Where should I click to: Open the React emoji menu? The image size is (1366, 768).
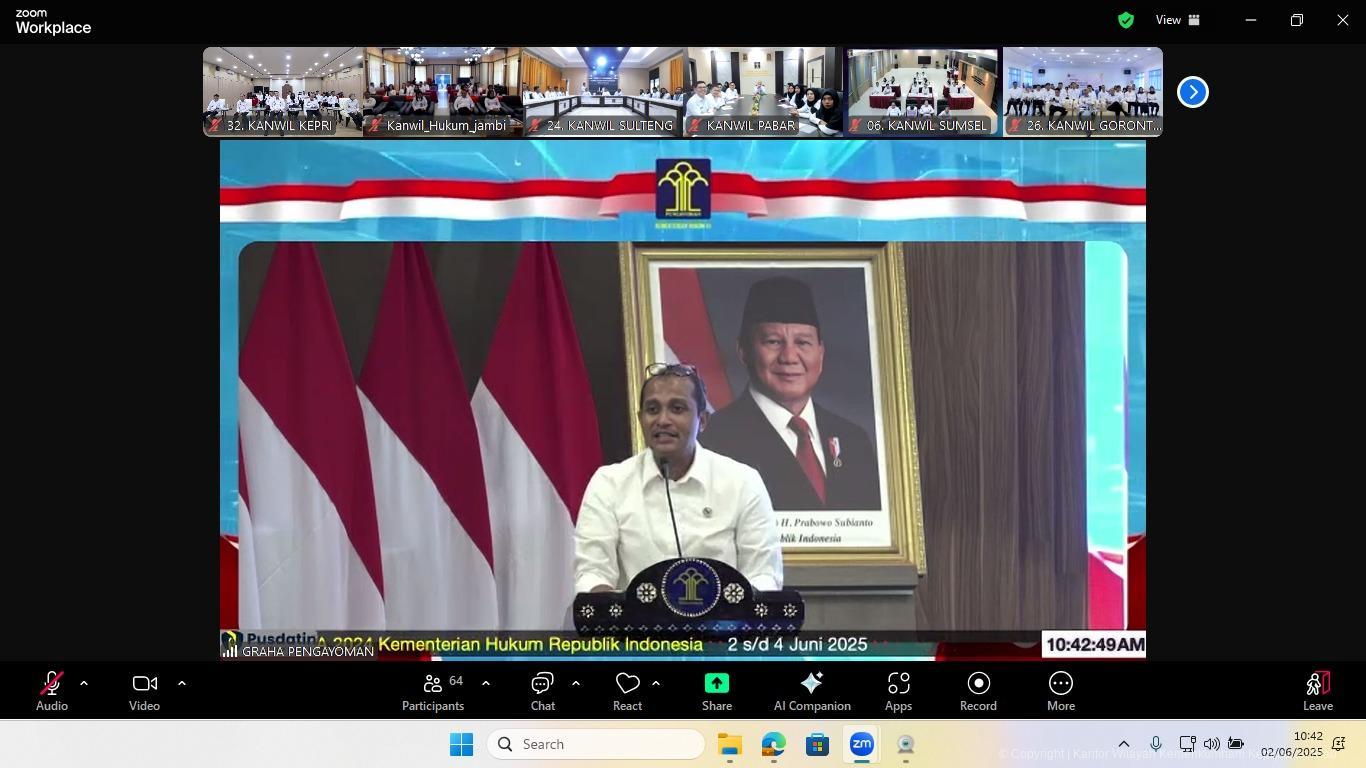point(627,690)
